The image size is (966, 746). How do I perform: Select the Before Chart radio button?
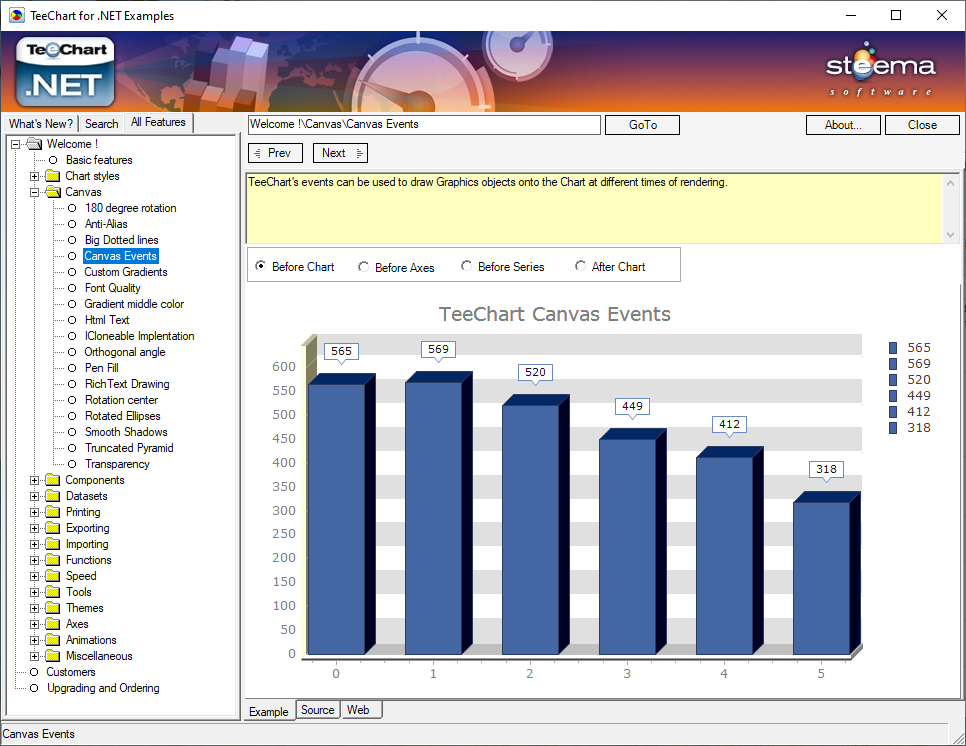(x=261, y=266)
